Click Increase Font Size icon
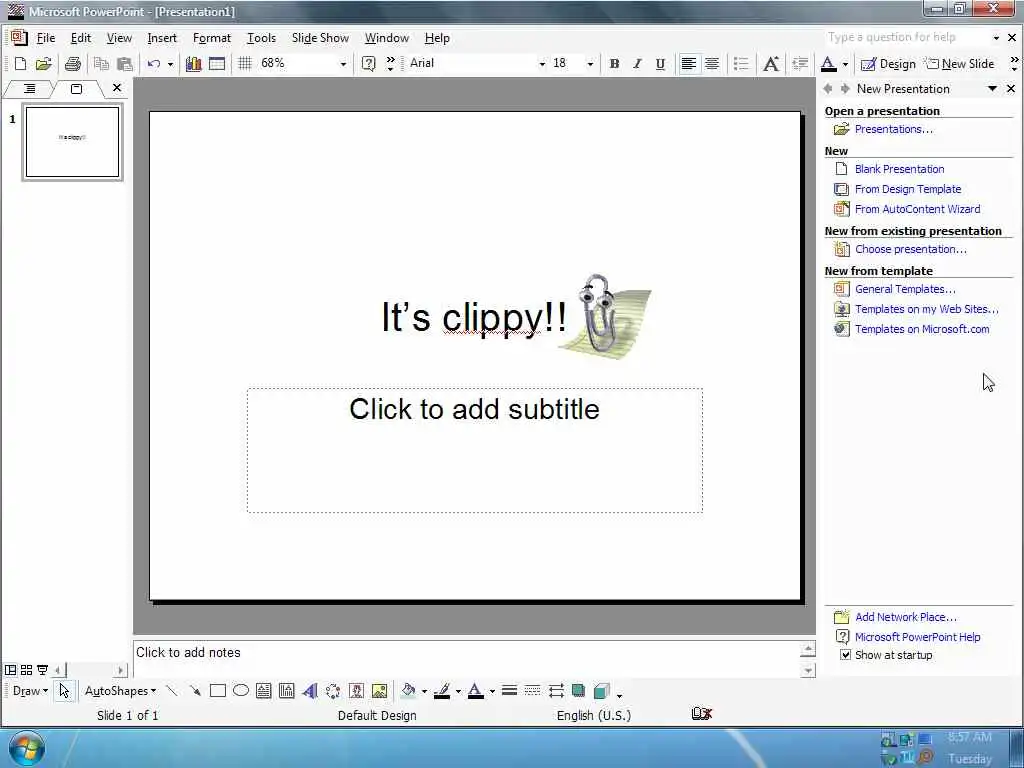Viewport: 1024px width, 768px height. click(x=771, y=63)
